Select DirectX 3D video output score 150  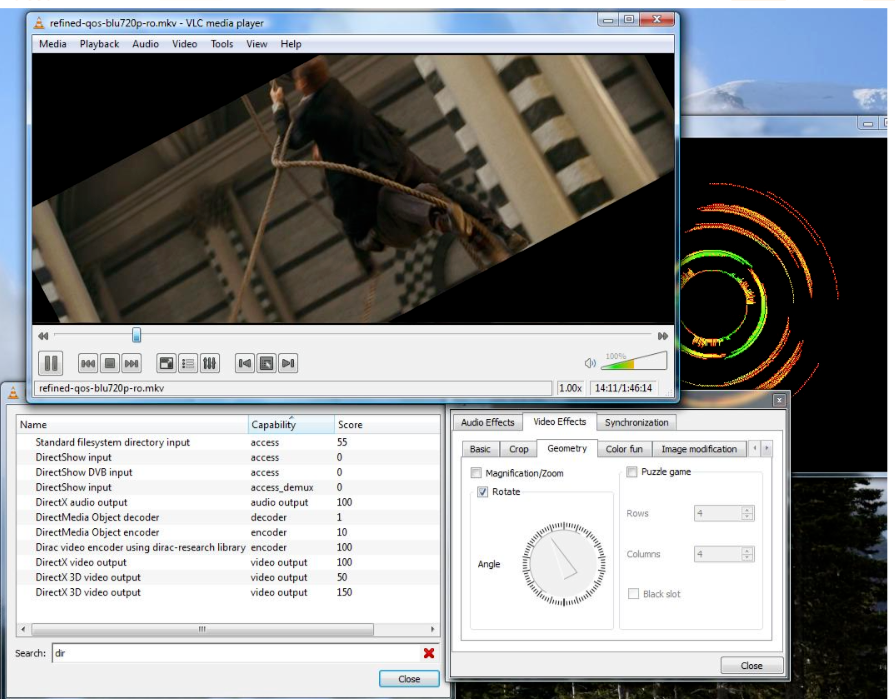pos(228,592)
